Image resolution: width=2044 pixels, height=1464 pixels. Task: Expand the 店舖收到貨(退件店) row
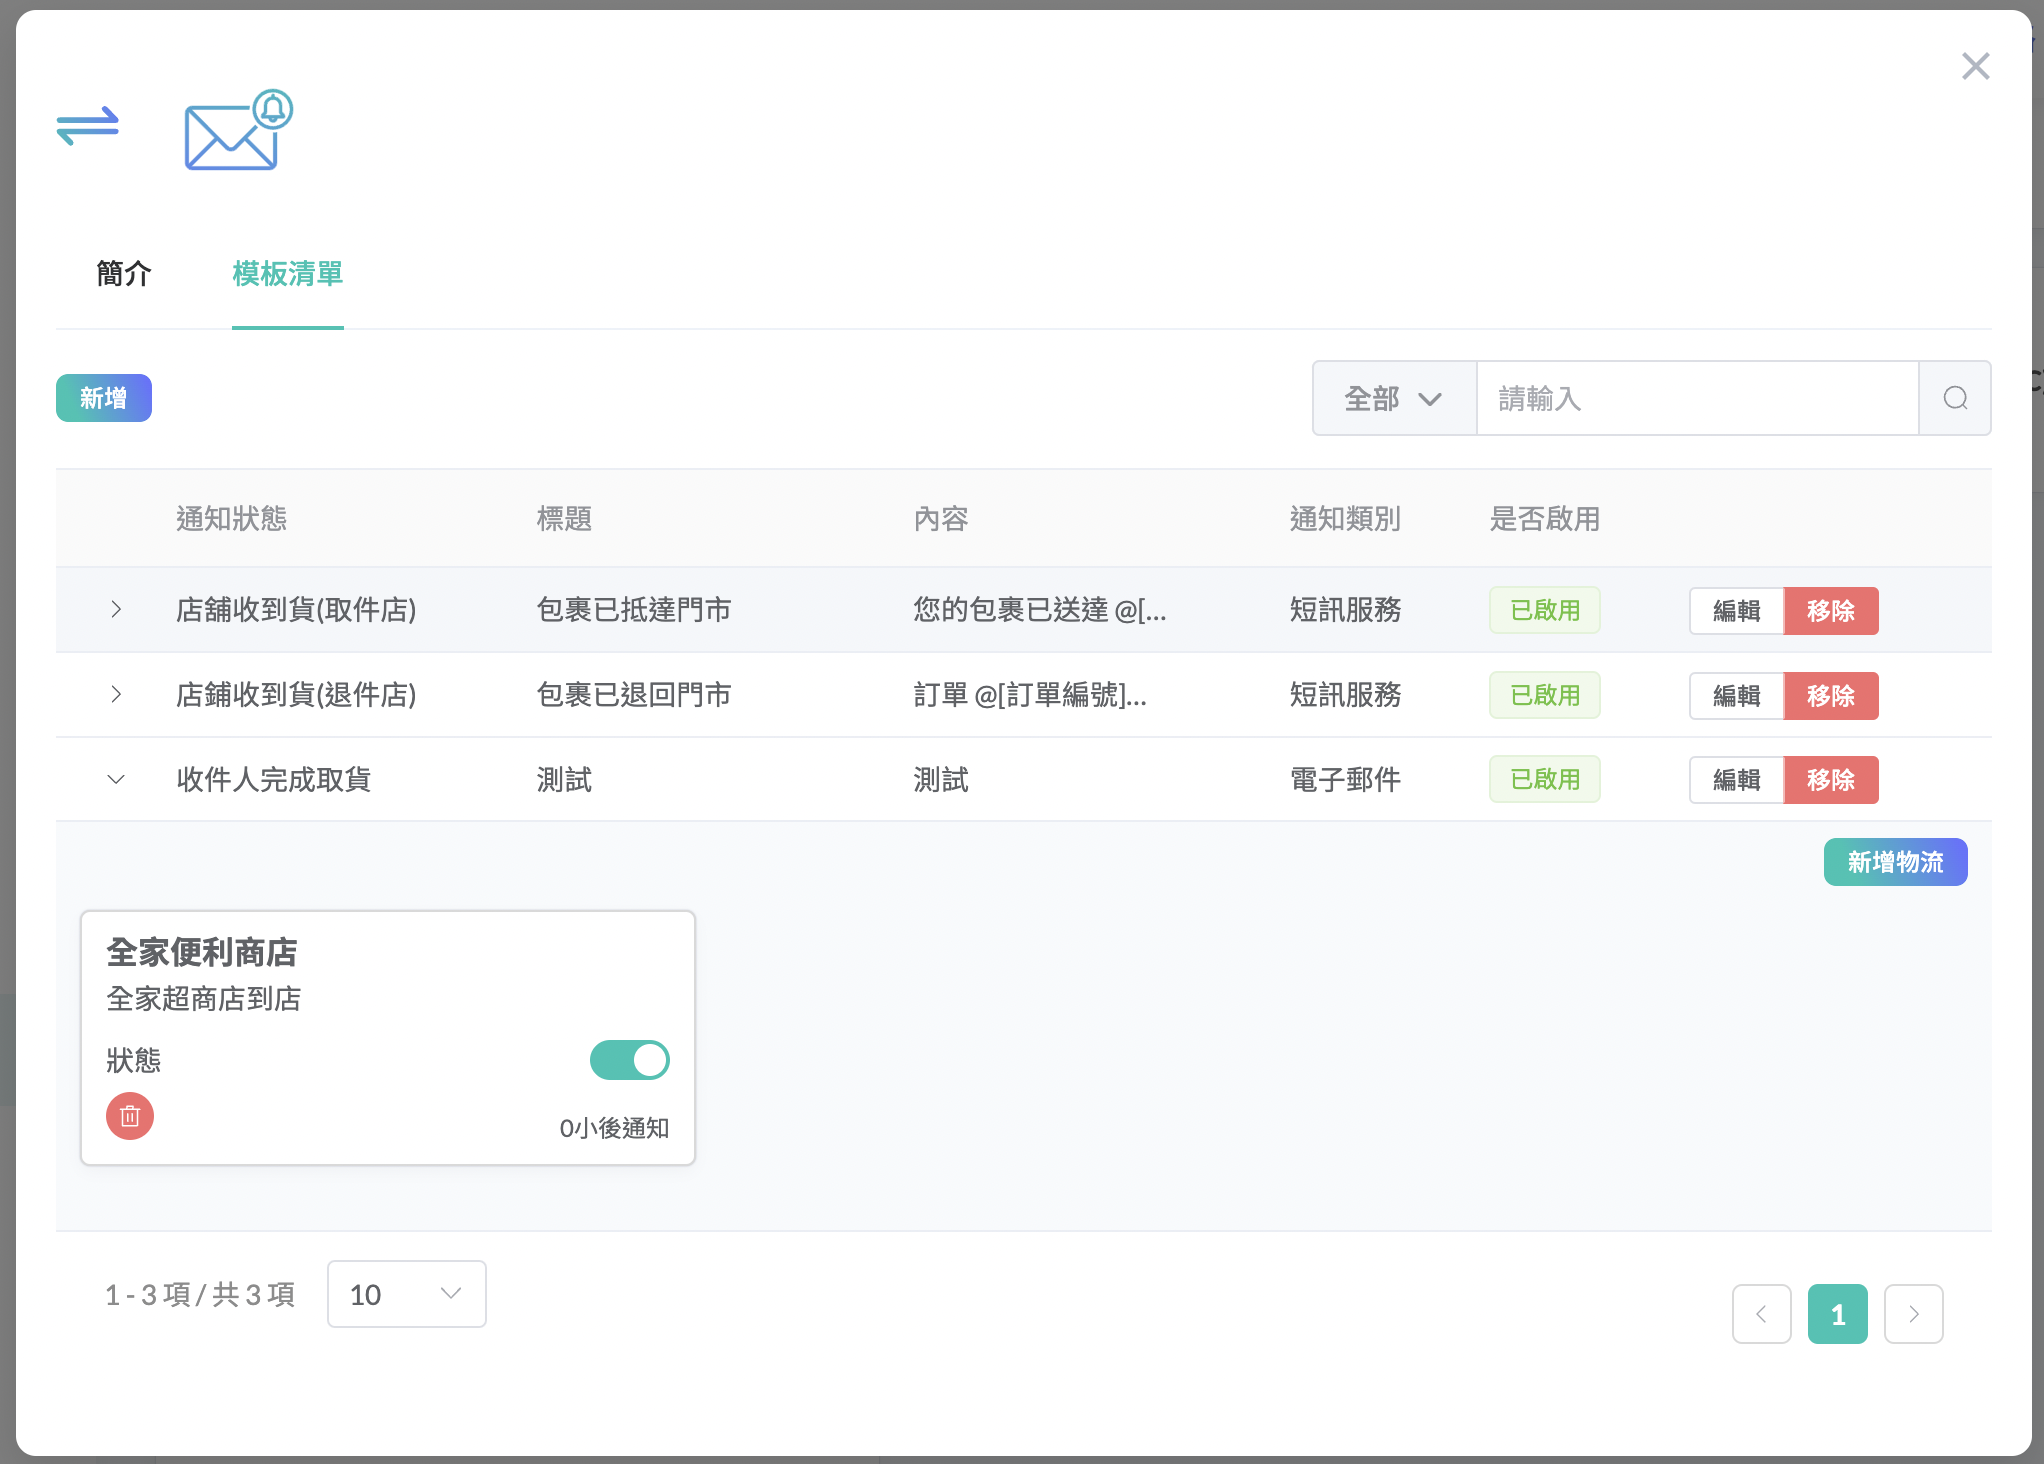(116, 695)
